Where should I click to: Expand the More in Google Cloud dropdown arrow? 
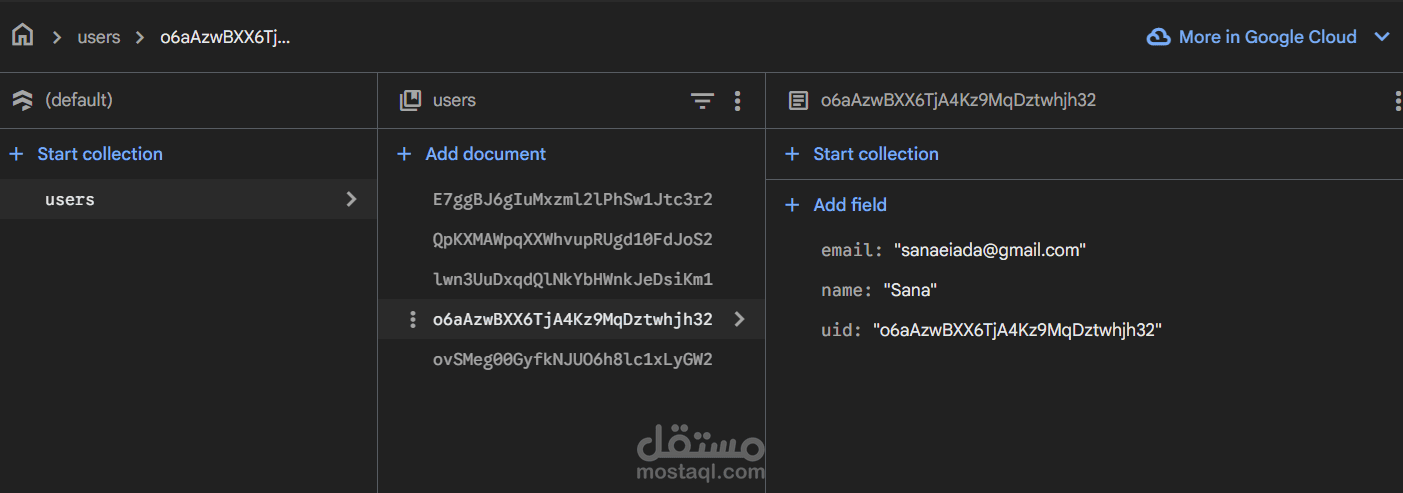tap(1382, 37)
